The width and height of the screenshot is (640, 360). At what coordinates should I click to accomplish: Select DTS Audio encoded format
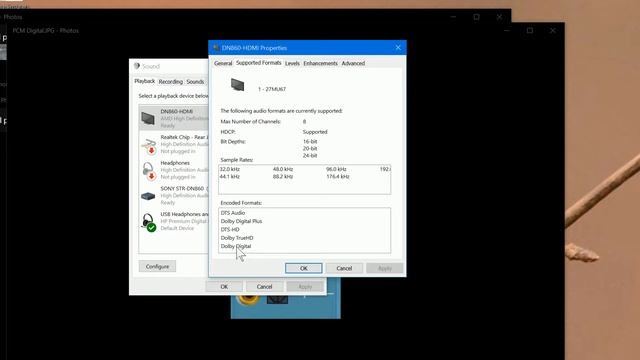click(x=233, y=213)
